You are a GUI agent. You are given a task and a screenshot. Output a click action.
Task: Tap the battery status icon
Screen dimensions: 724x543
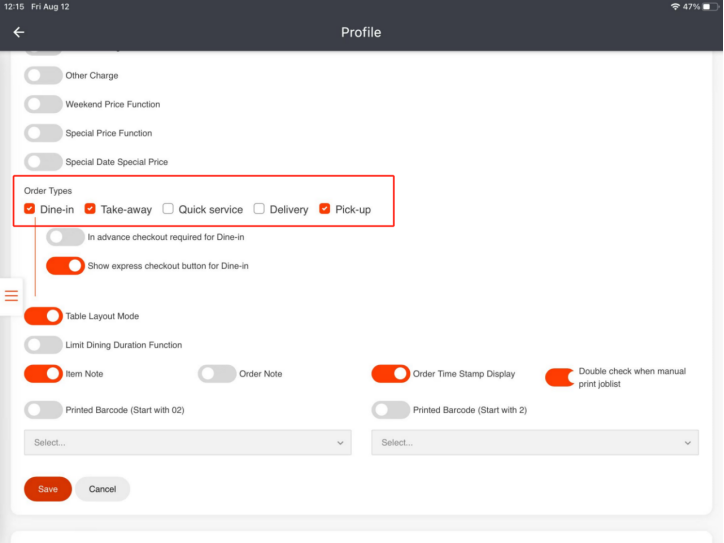point(710,7)
